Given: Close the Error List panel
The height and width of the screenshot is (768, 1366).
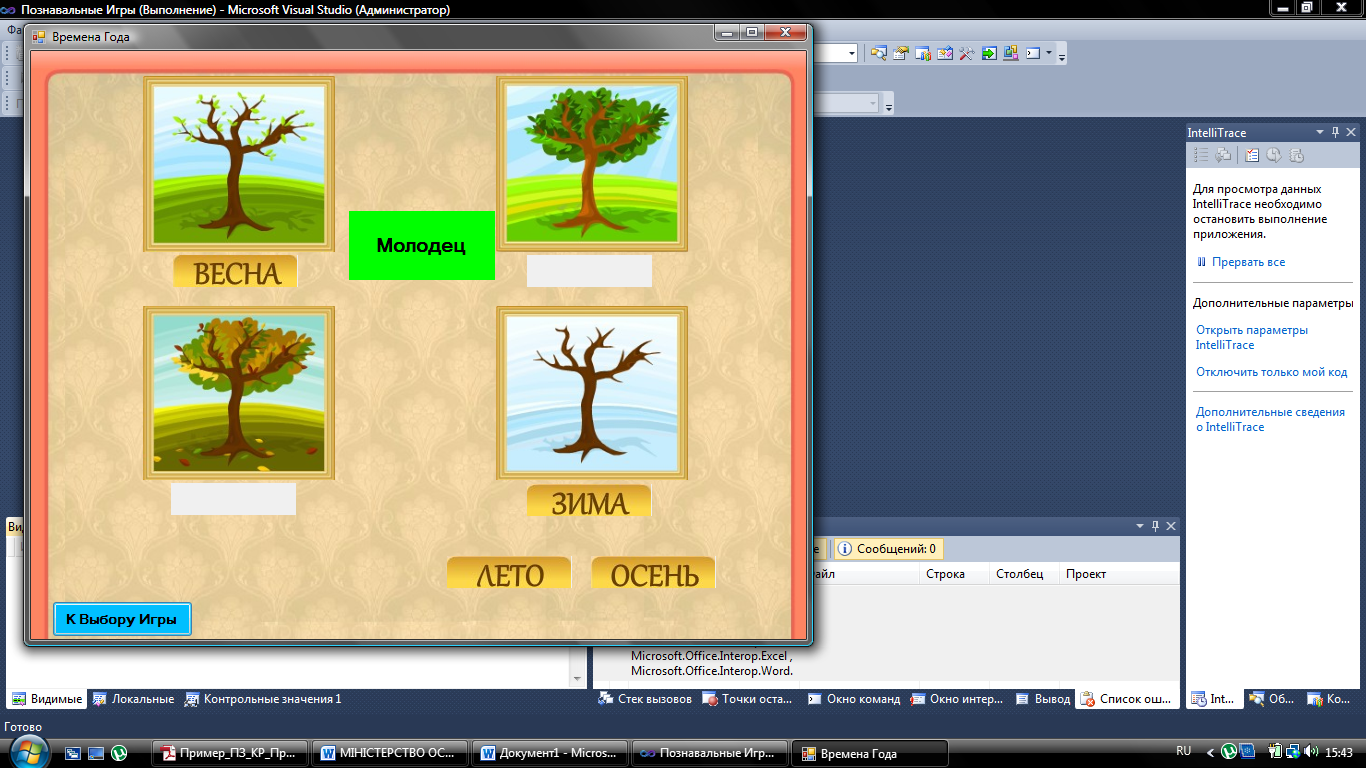Looking at the screenshot, I should [1171, 526].
